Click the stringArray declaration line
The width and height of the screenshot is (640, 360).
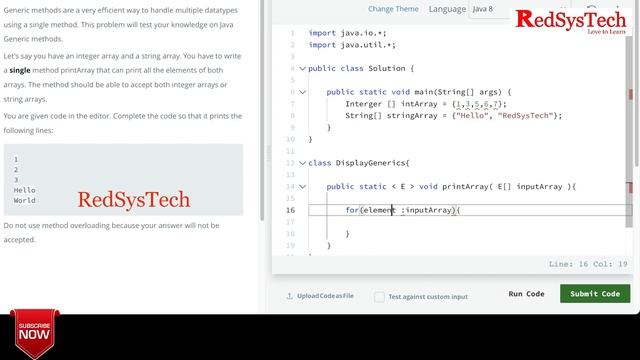pyautogui.click(x=453, y=116)
